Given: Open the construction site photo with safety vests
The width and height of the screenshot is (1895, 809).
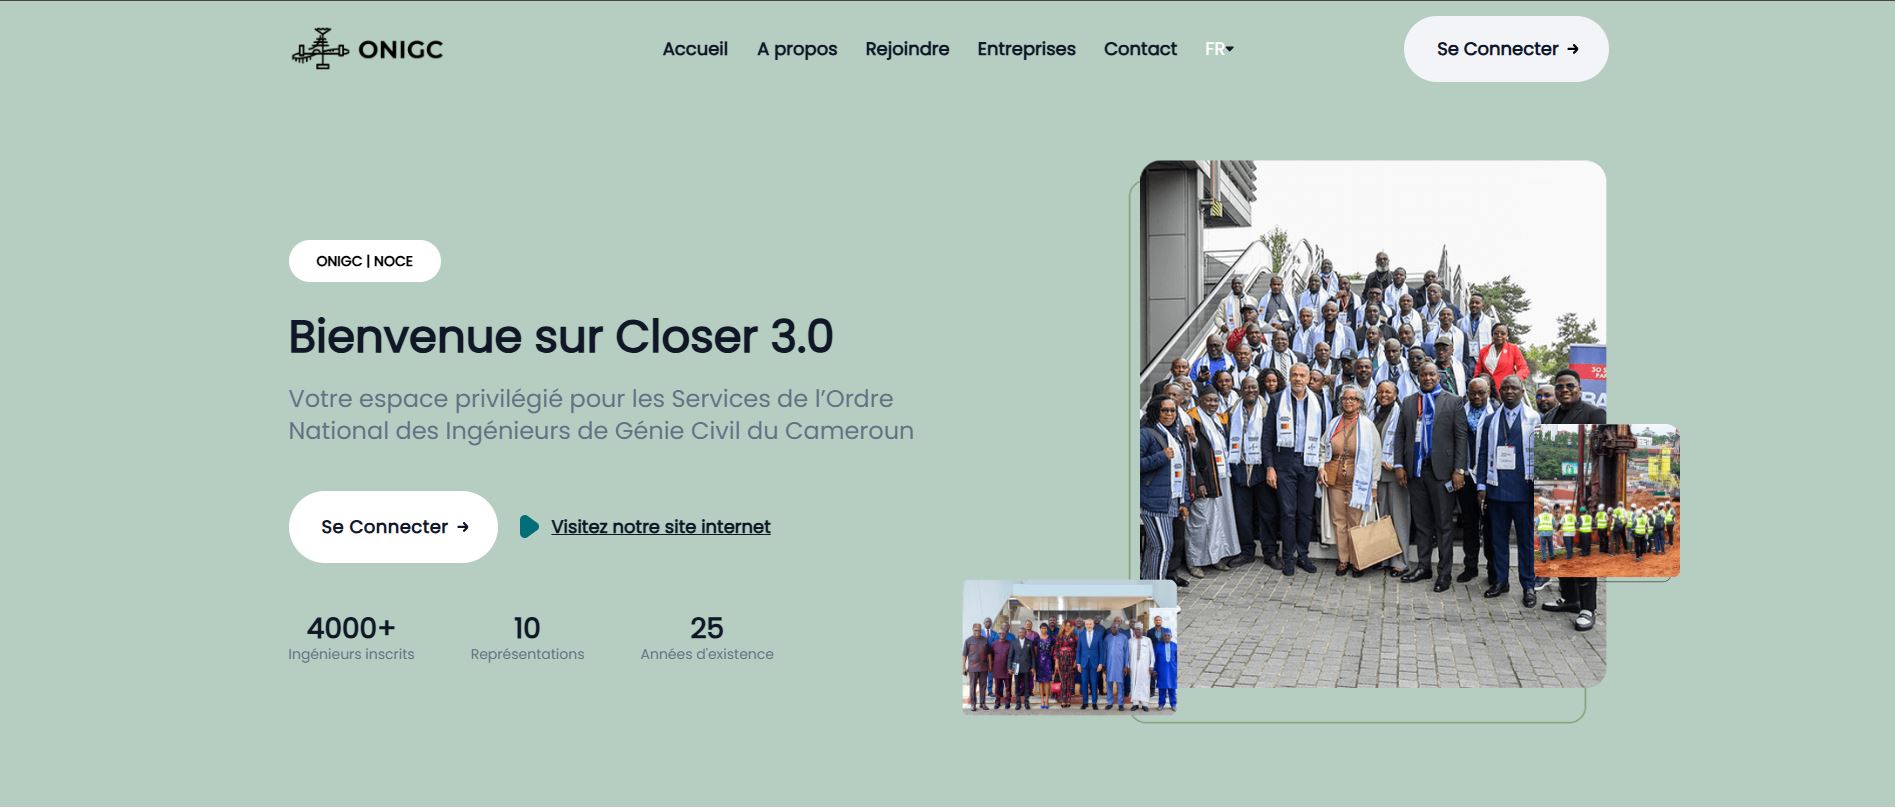Looking at the screenshot, I should click(1606, 501).
